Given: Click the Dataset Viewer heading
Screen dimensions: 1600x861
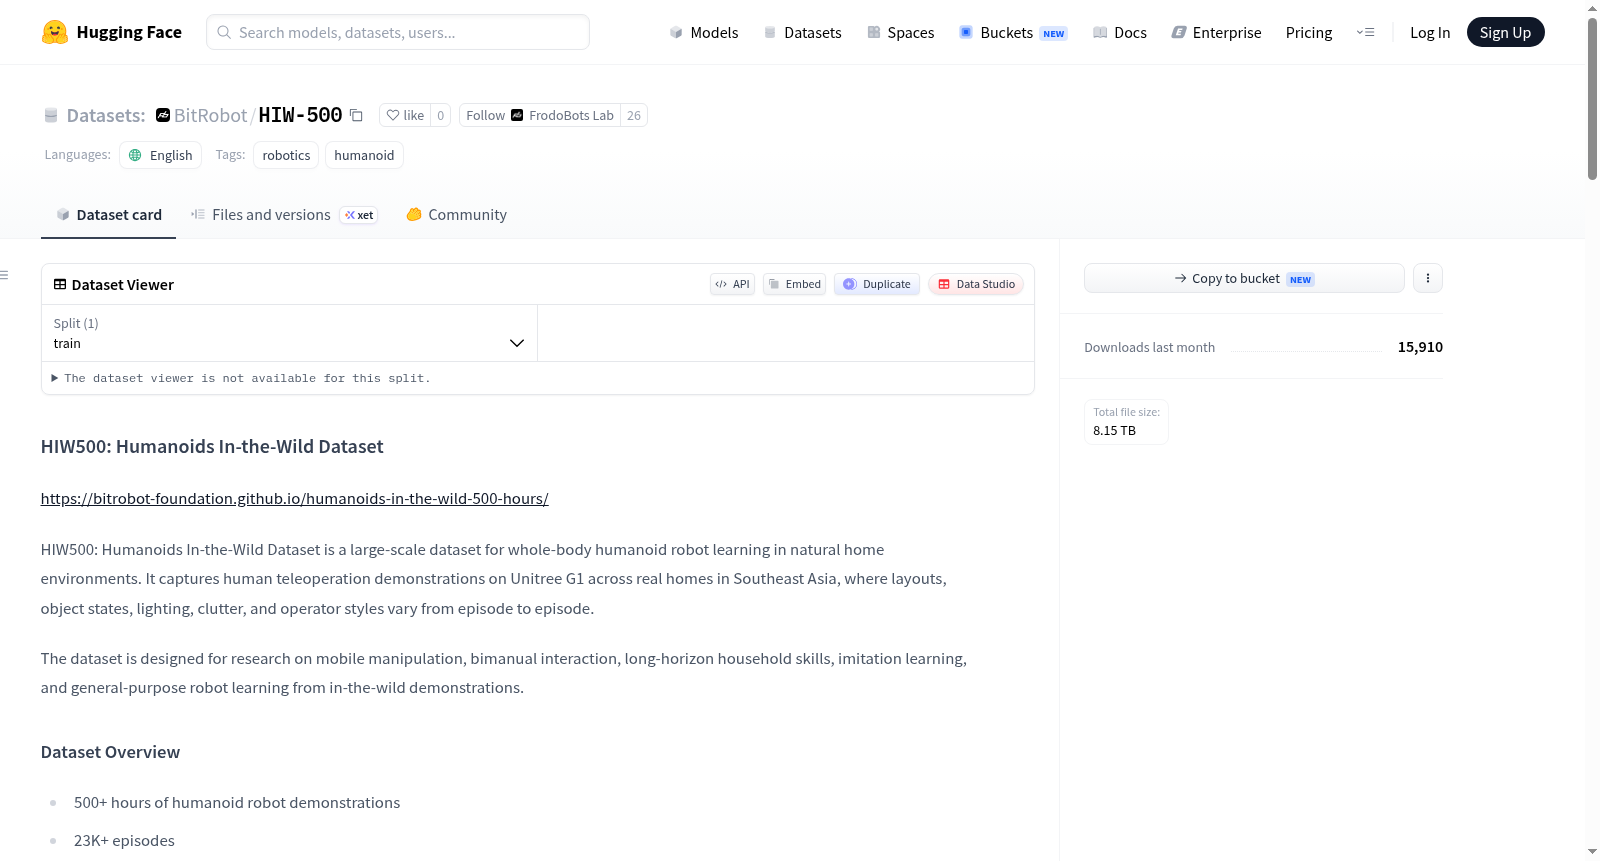Looking at the screenshot, I should tap(123, 285).
